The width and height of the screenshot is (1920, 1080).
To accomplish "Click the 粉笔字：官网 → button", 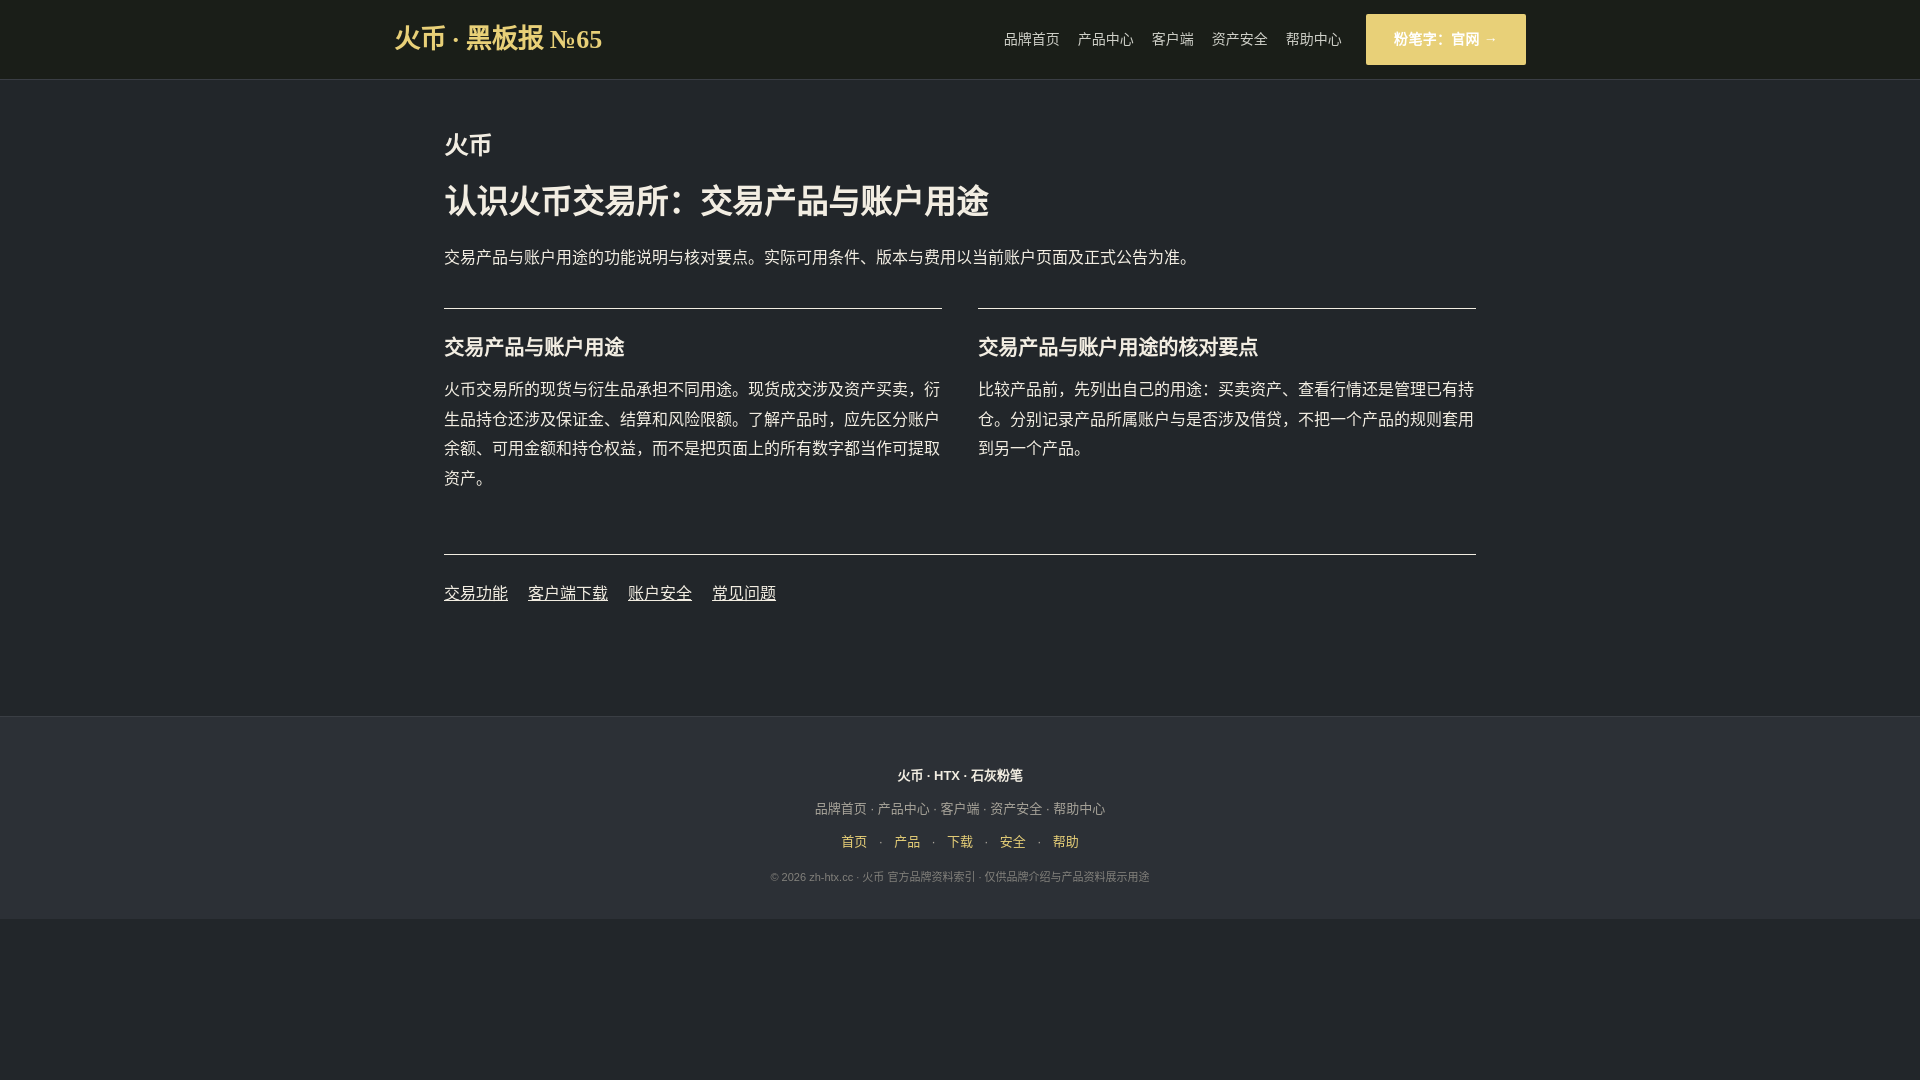I will (x=1445, y=39).
